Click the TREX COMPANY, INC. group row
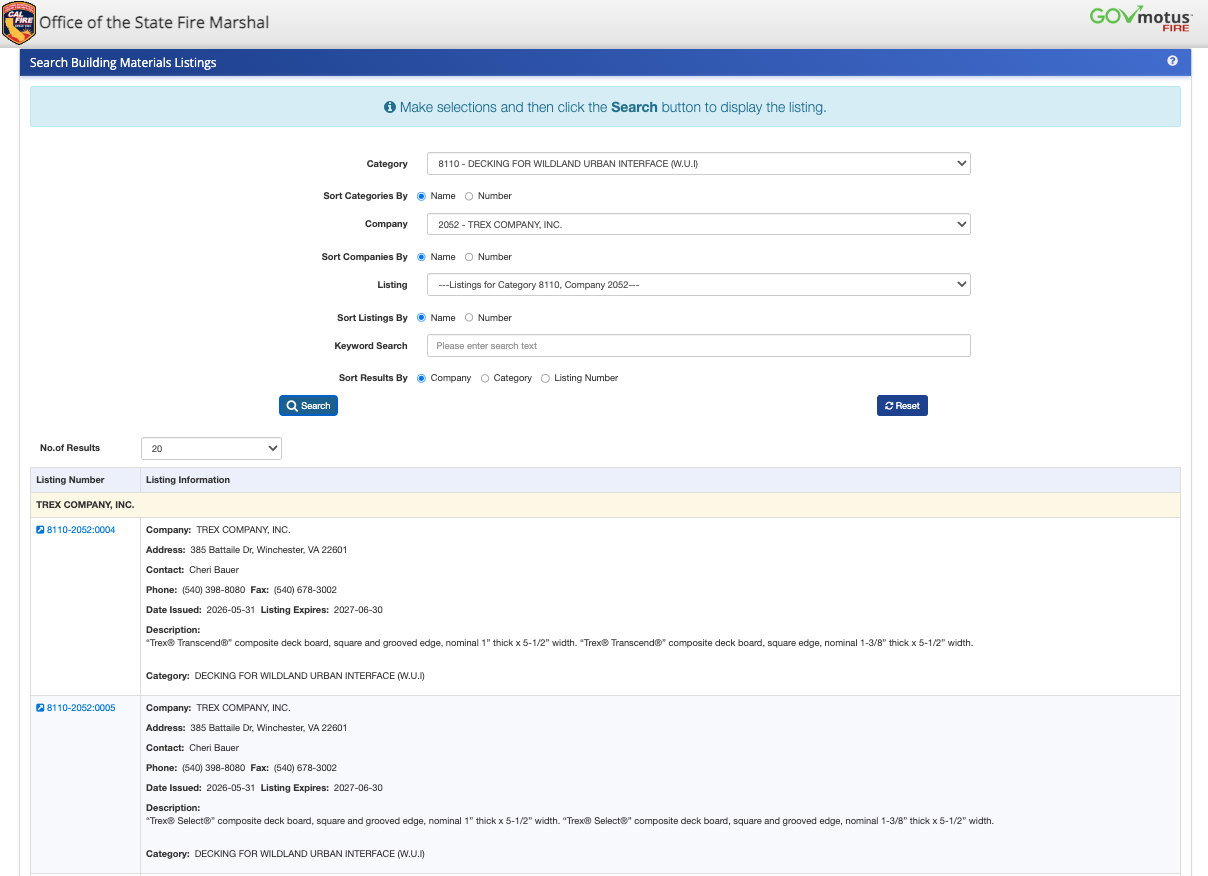This screenshot has width=1208, height=876. tap(605, 505)
